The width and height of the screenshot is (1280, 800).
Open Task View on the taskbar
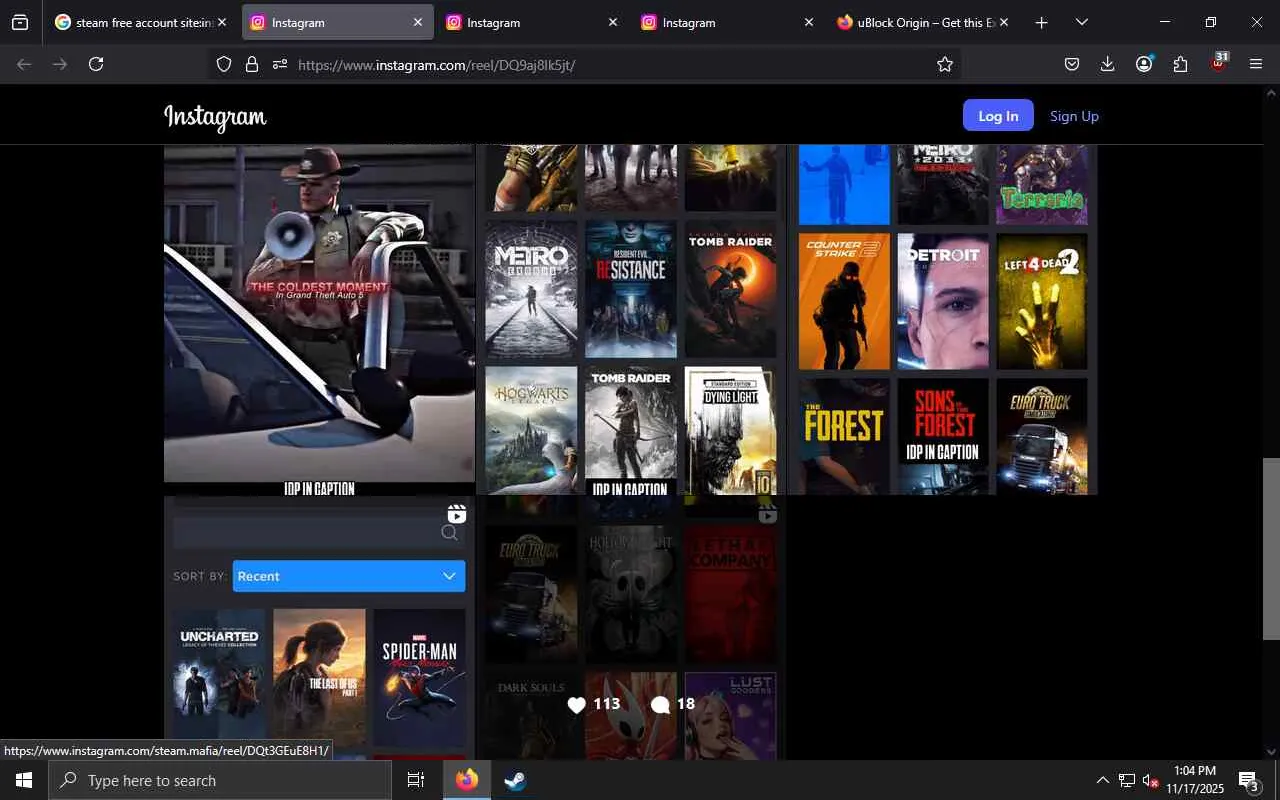click(x=416, y=780)
